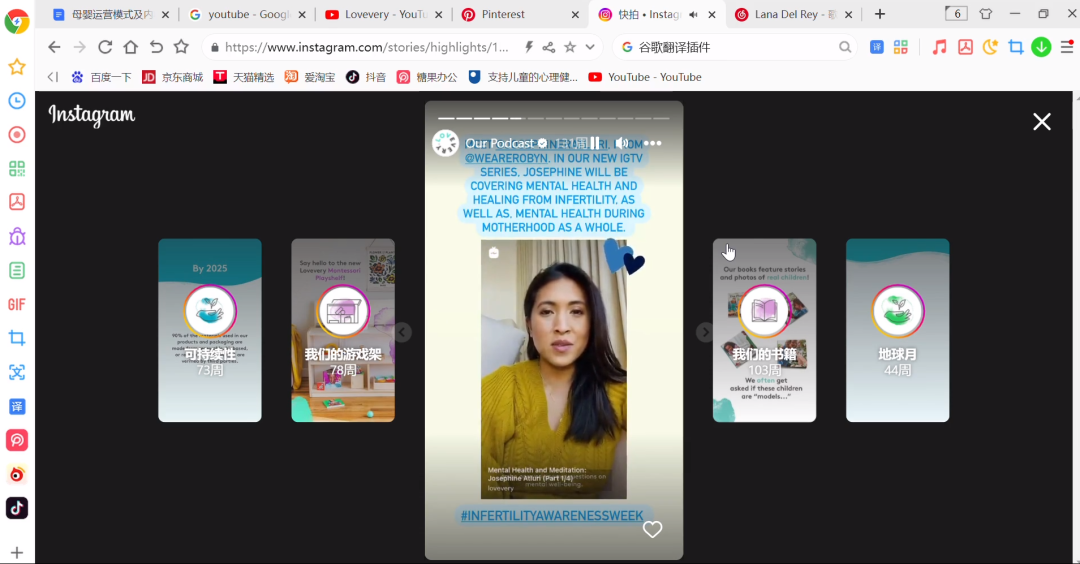The height and width of the screenshot is (564, 1080).
Task: Open the extensions grid icon
Action: pos(900,47)
